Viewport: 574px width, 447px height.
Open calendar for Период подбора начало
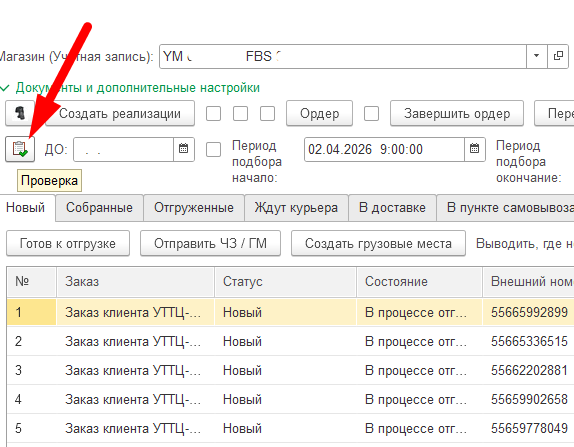coord(474,149)
